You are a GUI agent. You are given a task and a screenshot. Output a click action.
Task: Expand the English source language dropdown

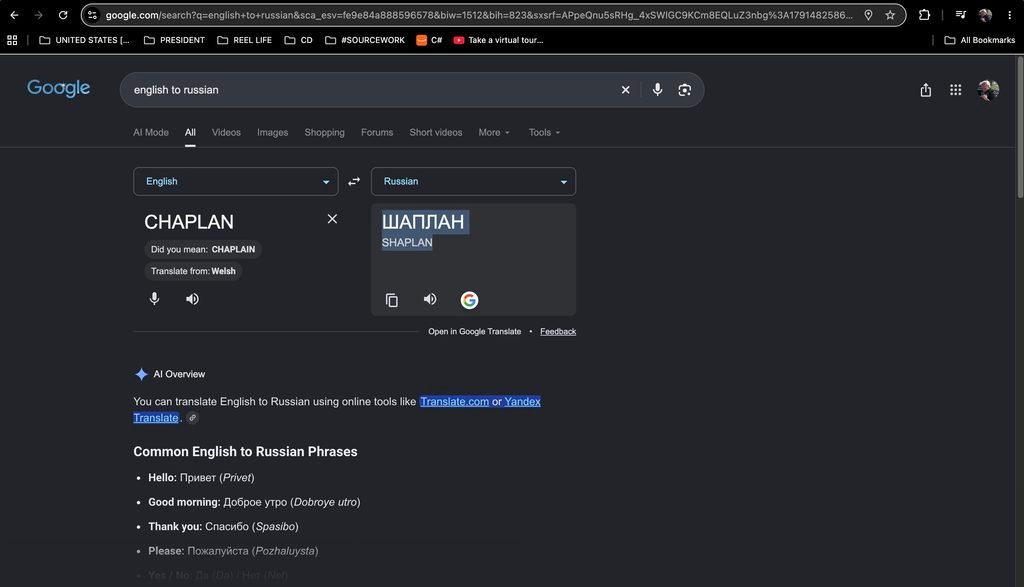click(236, 182)
